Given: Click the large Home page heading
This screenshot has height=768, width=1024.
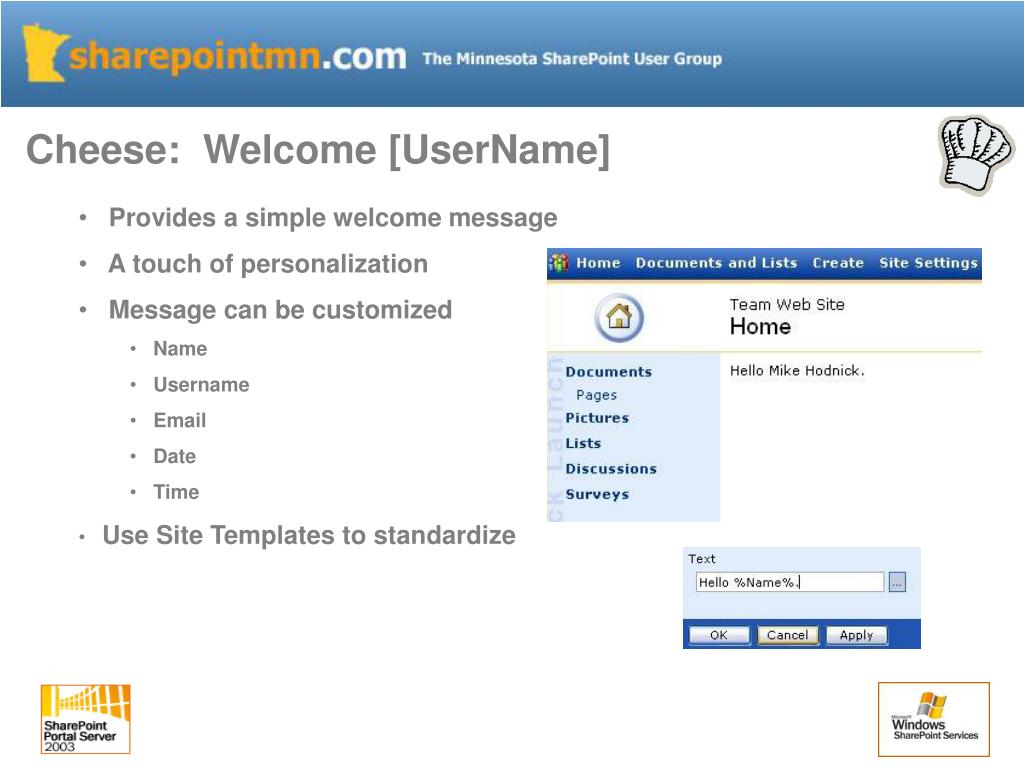Looking at the screenshot, I should pyautogui.click(x=760, y=327).
